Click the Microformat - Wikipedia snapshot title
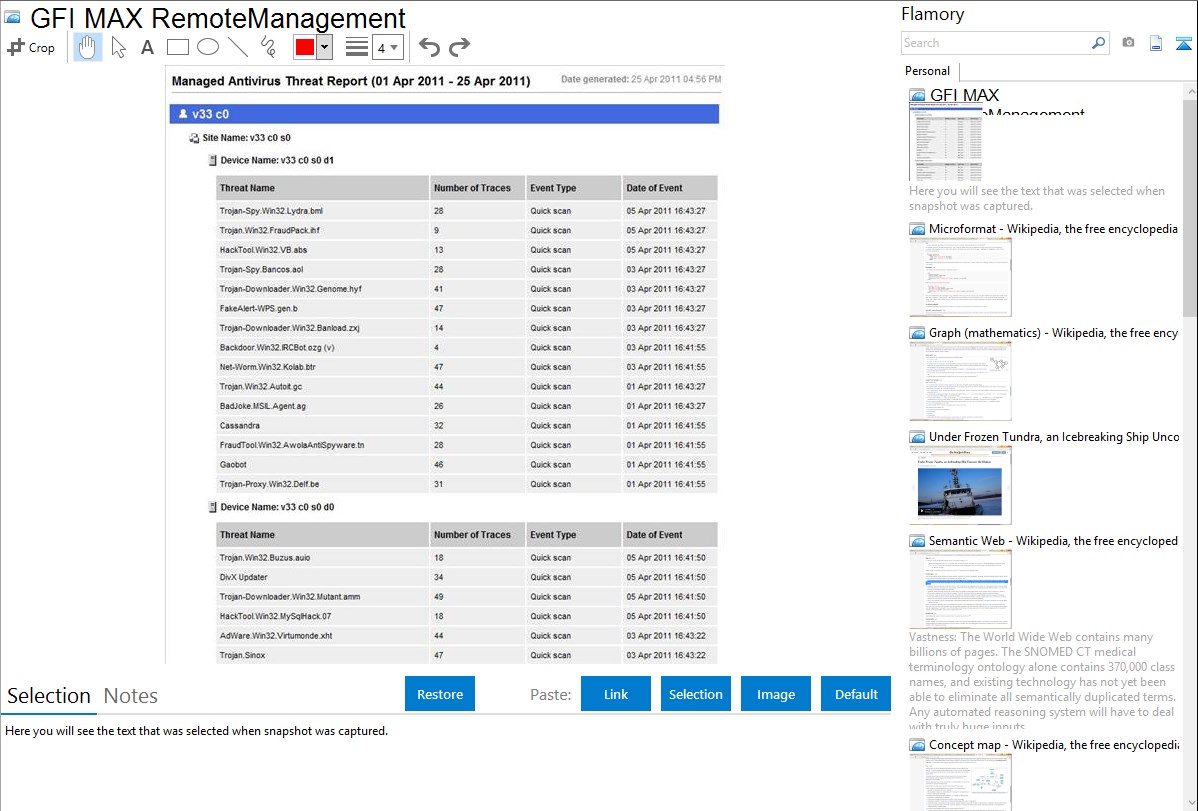The width and height of the screenshot is (1198, 811). (x=1053, y=229)
